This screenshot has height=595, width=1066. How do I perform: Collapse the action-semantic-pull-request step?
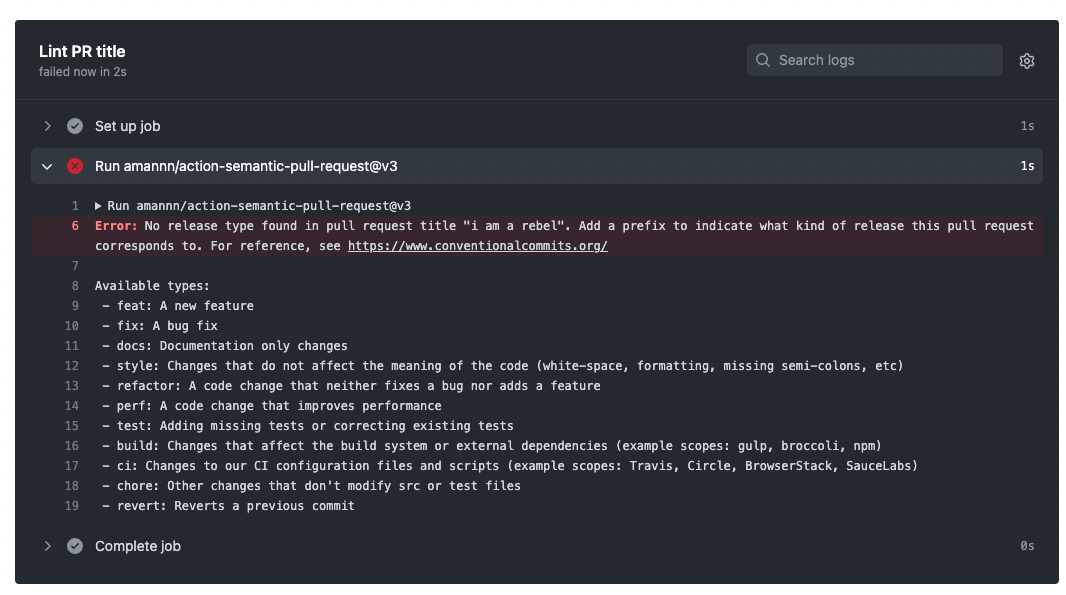pyautogui.click(x=47, y=166)
